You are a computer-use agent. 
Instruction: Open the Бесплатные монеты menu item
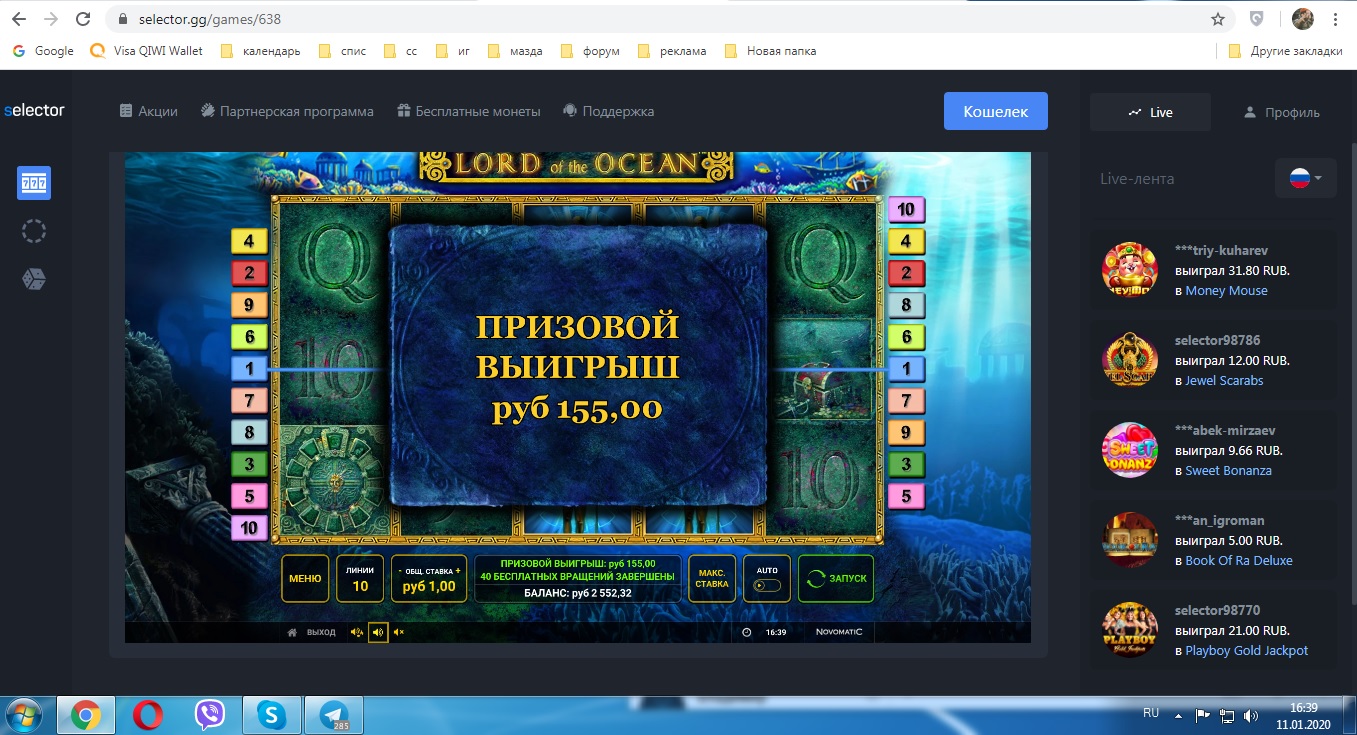pos(468,111)
